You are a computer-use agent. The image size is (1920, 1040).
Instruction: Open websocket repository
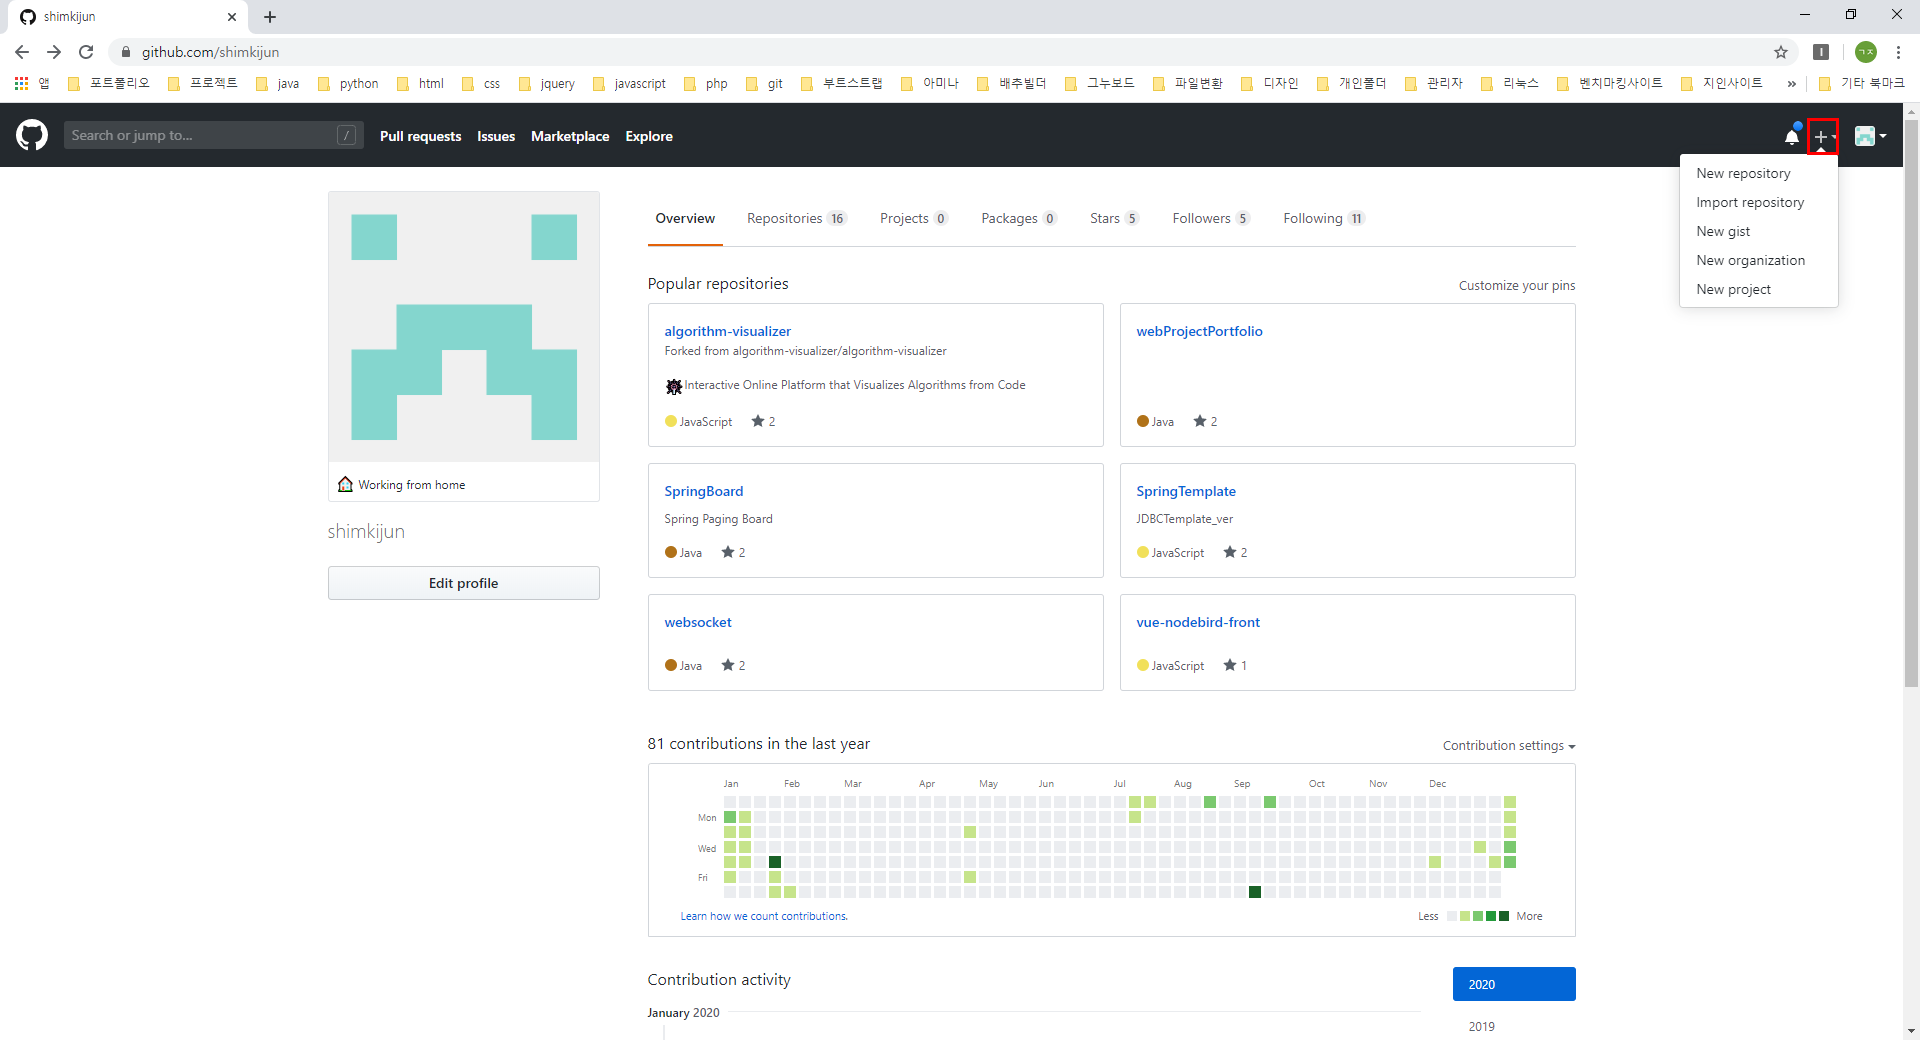tap(698, 622)
